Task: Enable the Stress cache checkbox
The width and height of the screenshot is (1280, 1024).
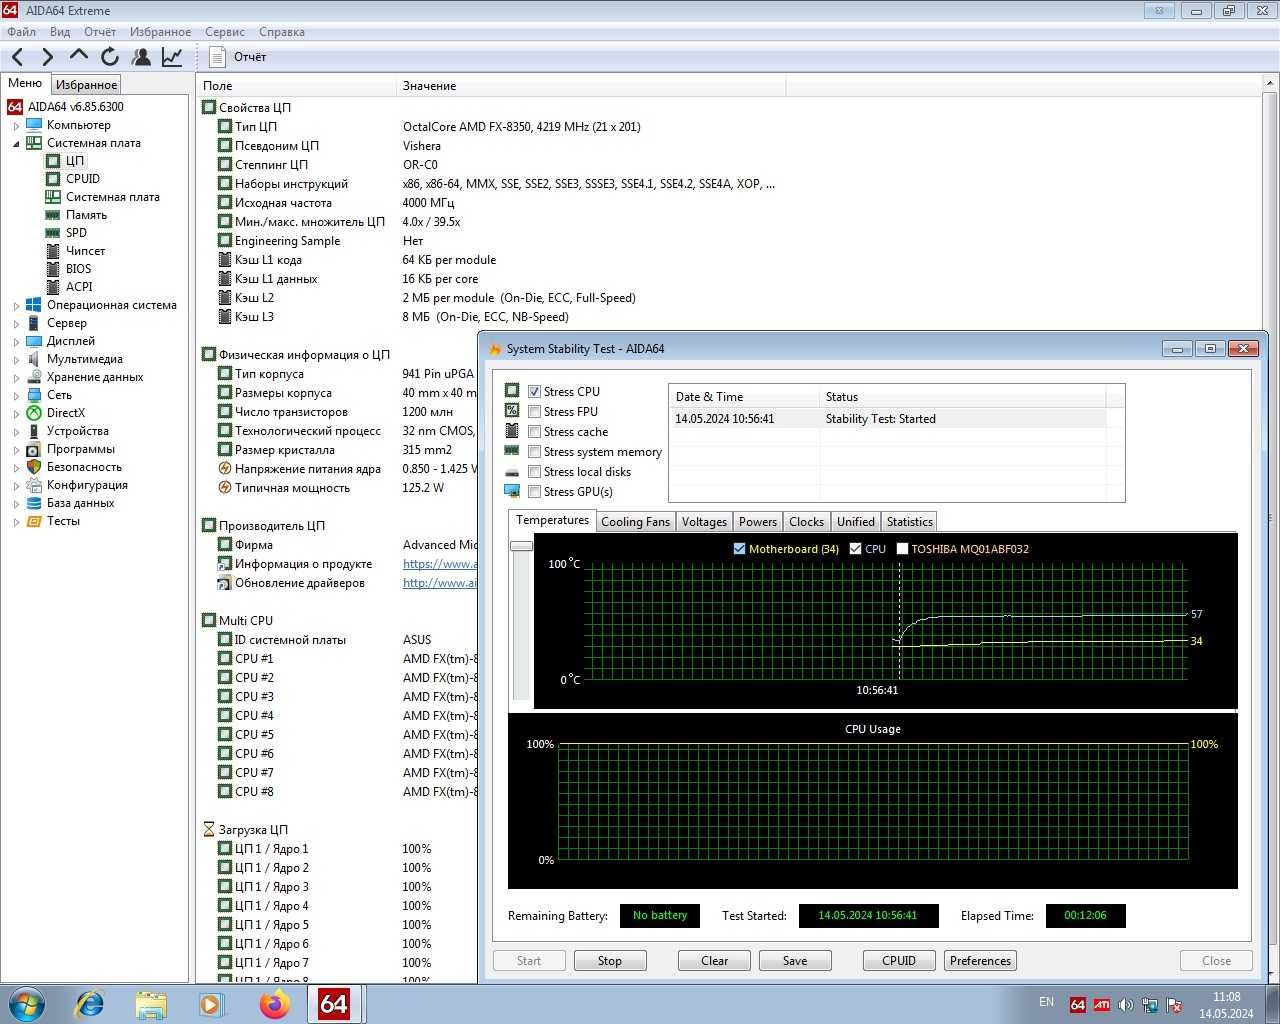Action: 535,432
